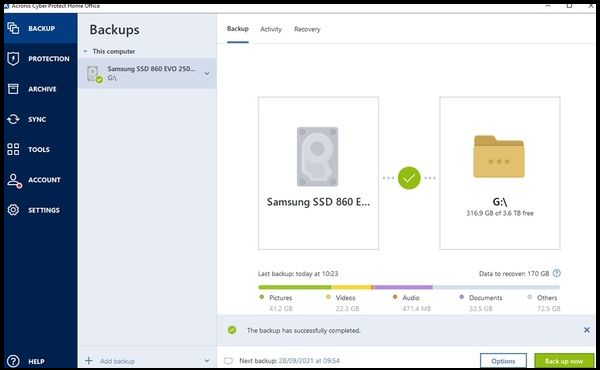Screen dimensions: 600x370
Task: Switch to the Recovery tab
Action: pyautogui.click(x=307, y=29)
